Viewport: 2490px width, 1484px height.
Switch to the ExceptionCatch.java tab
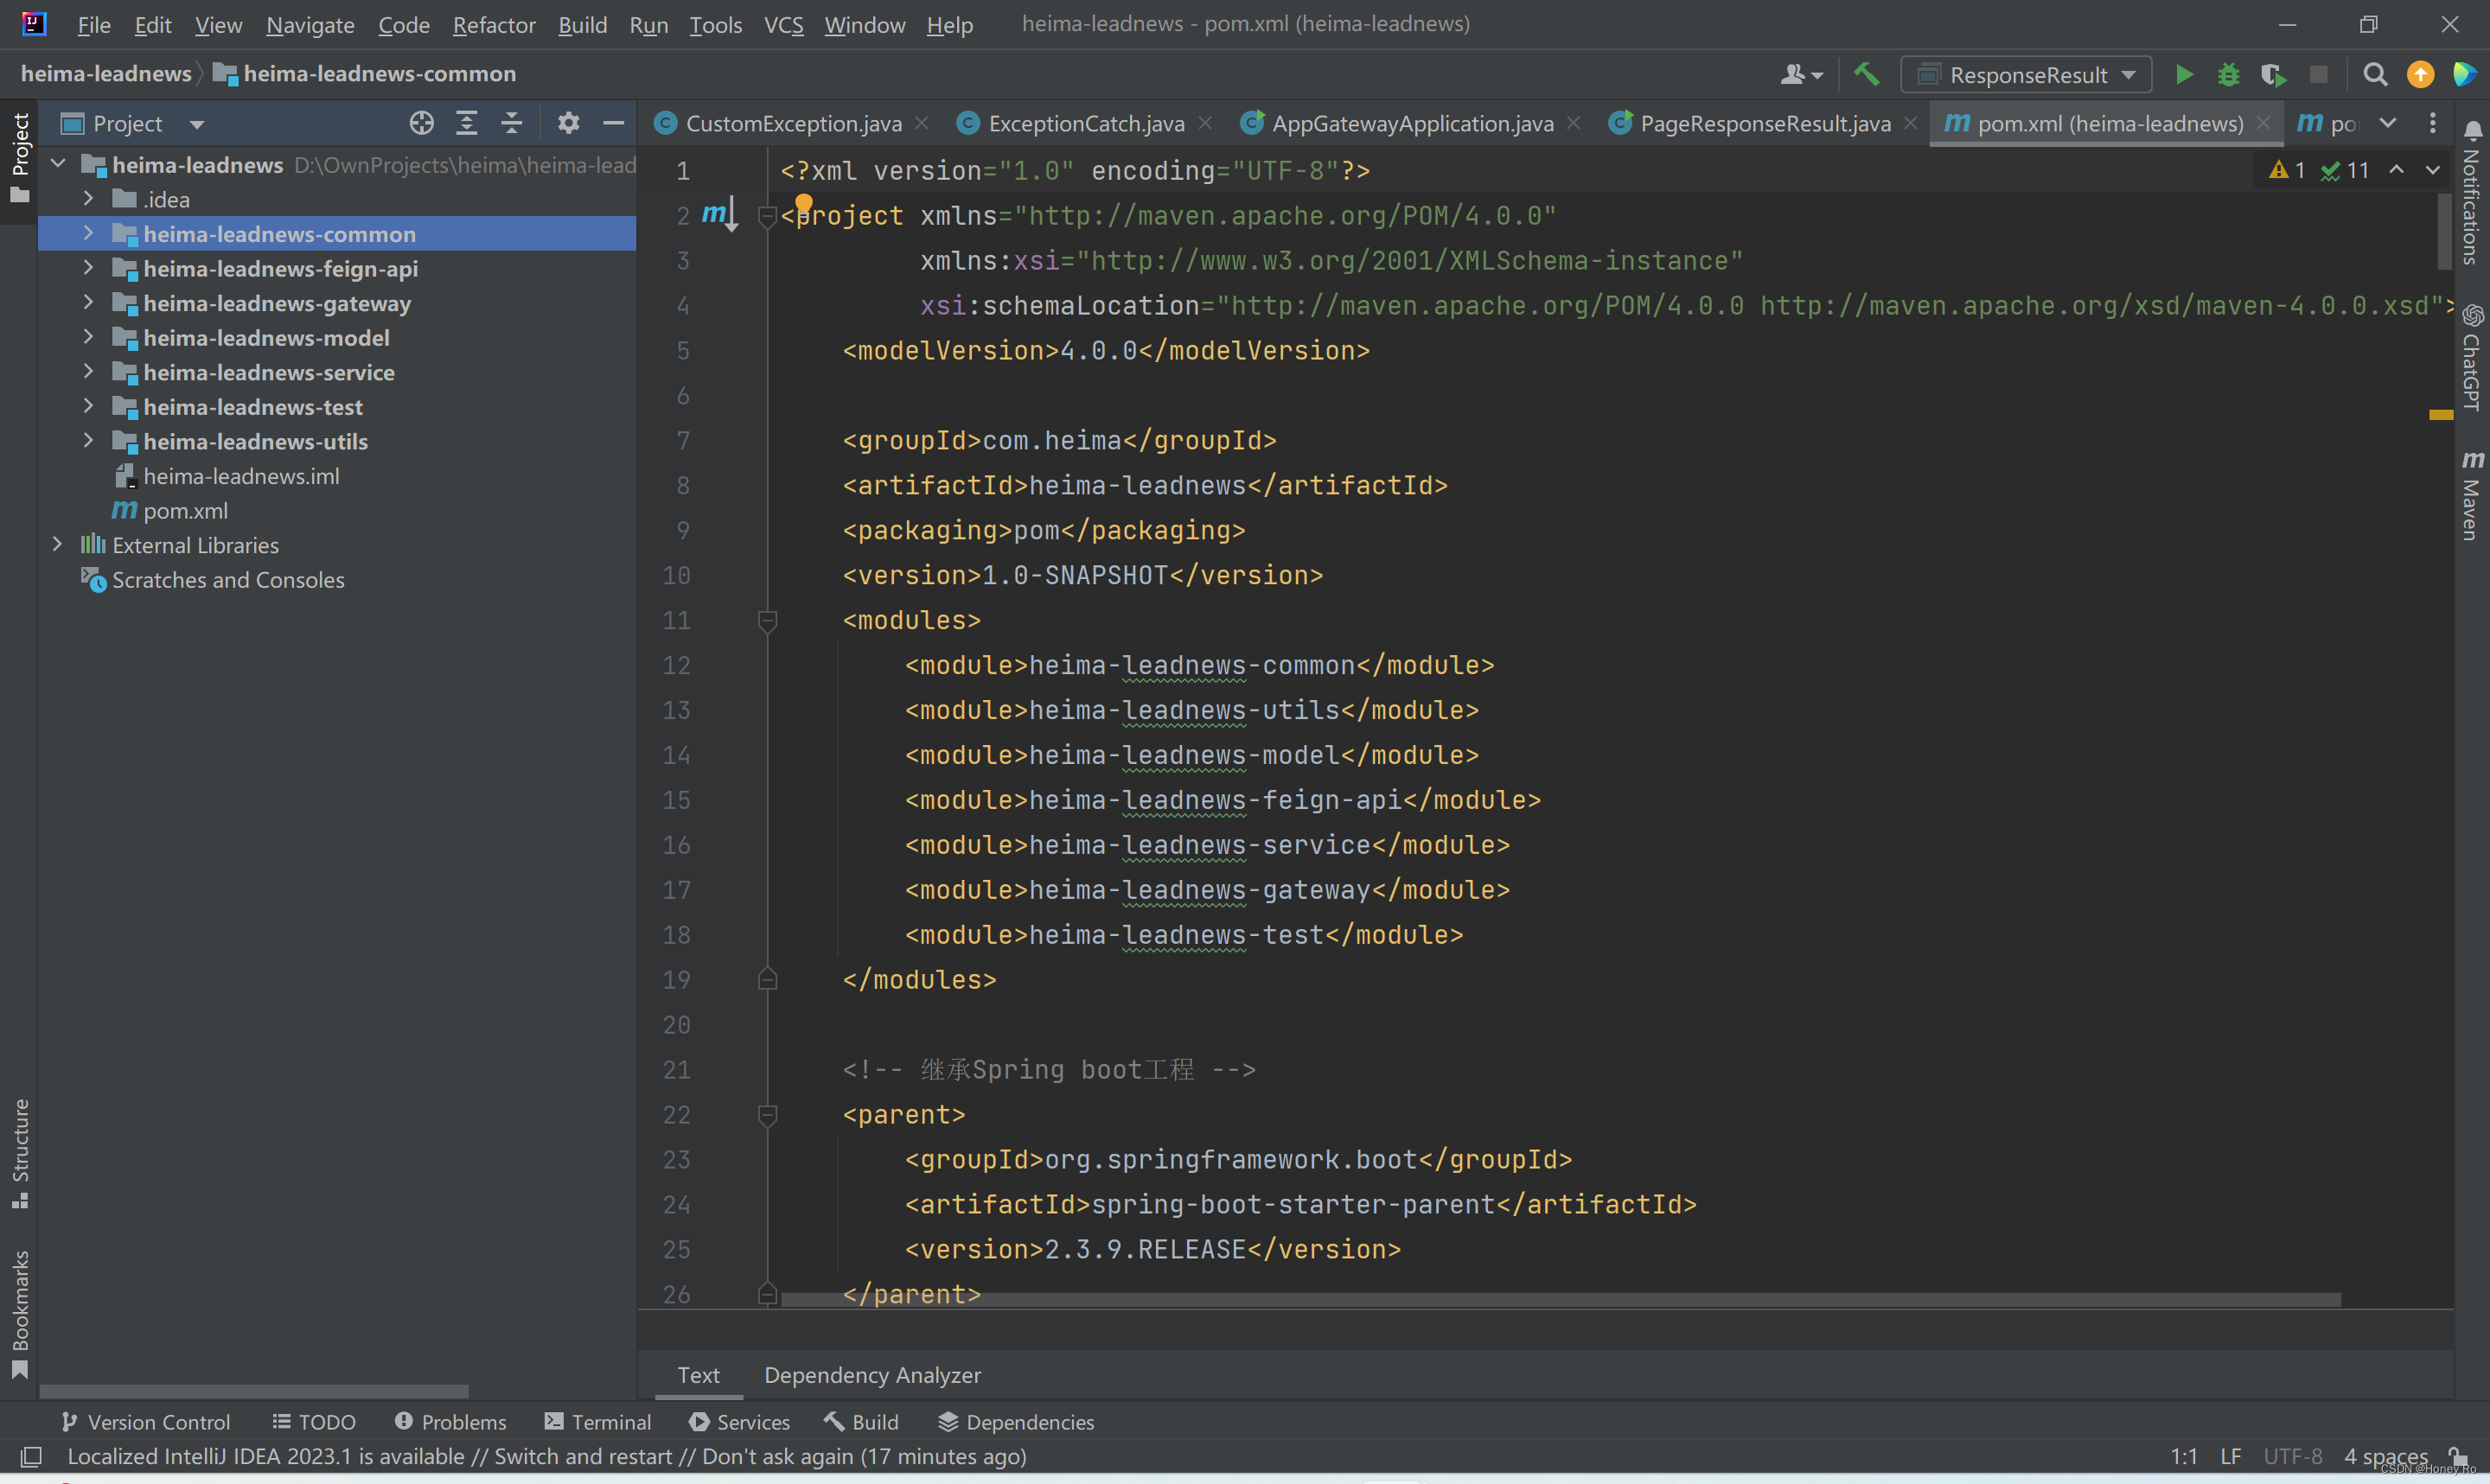point(1085,123)
